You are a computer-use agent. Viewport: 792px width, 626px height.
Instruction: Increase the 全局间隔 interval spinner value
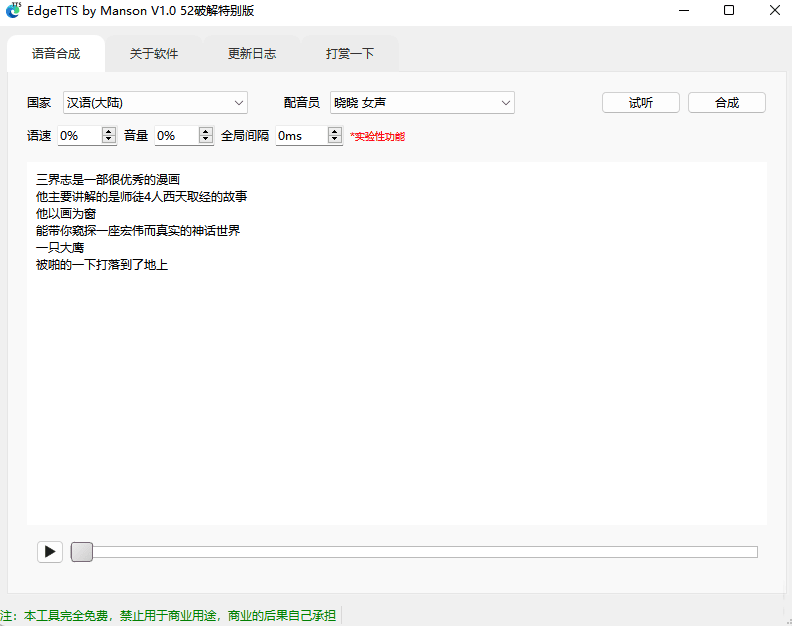pyautogui.click(x=335, y=131)
